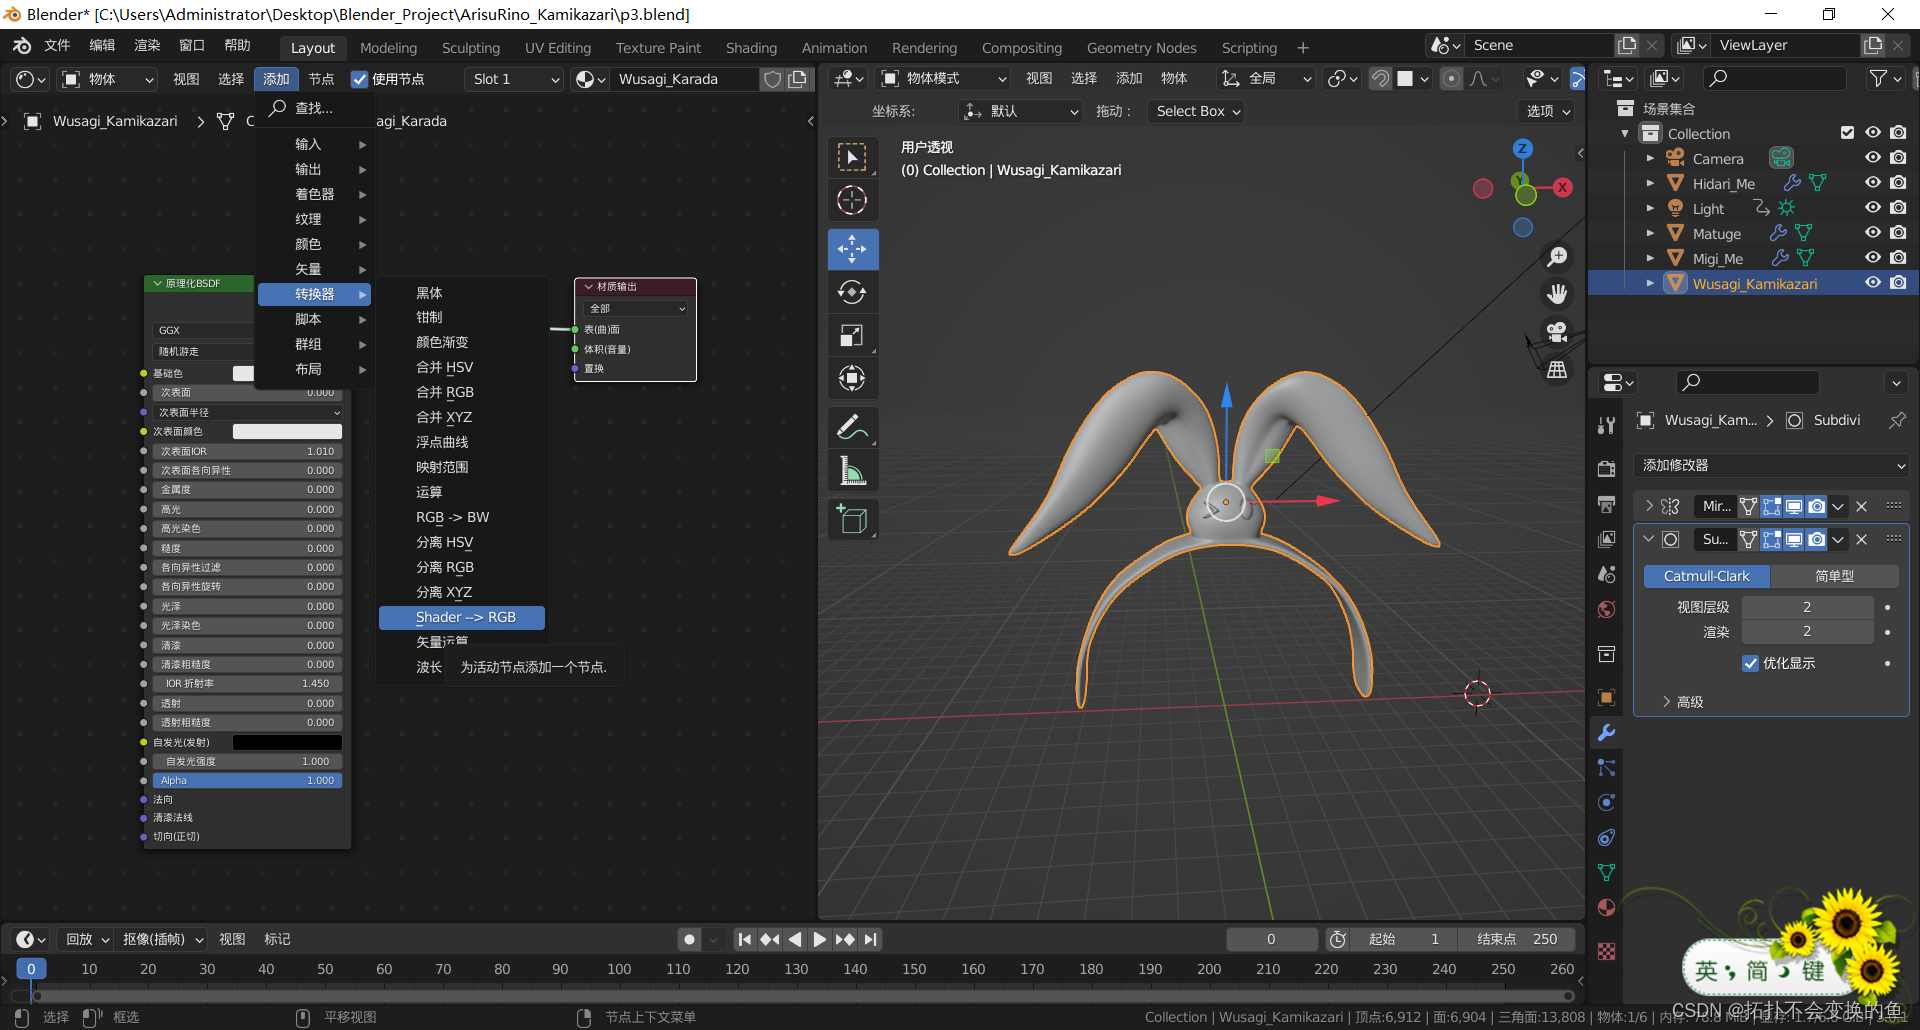The height and width of the screenshot is (1030, 1920).
Task: Open the World properties globe tab
Action: pos(1607,609)
